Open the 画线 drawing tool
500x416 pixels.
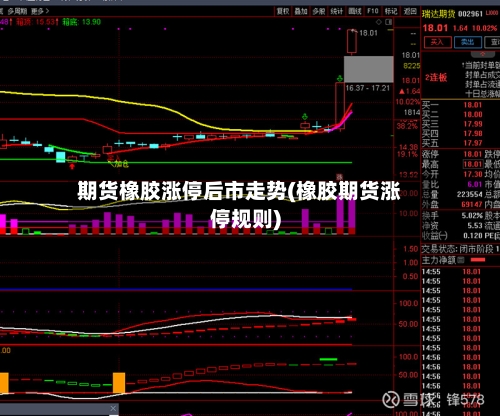355,11
